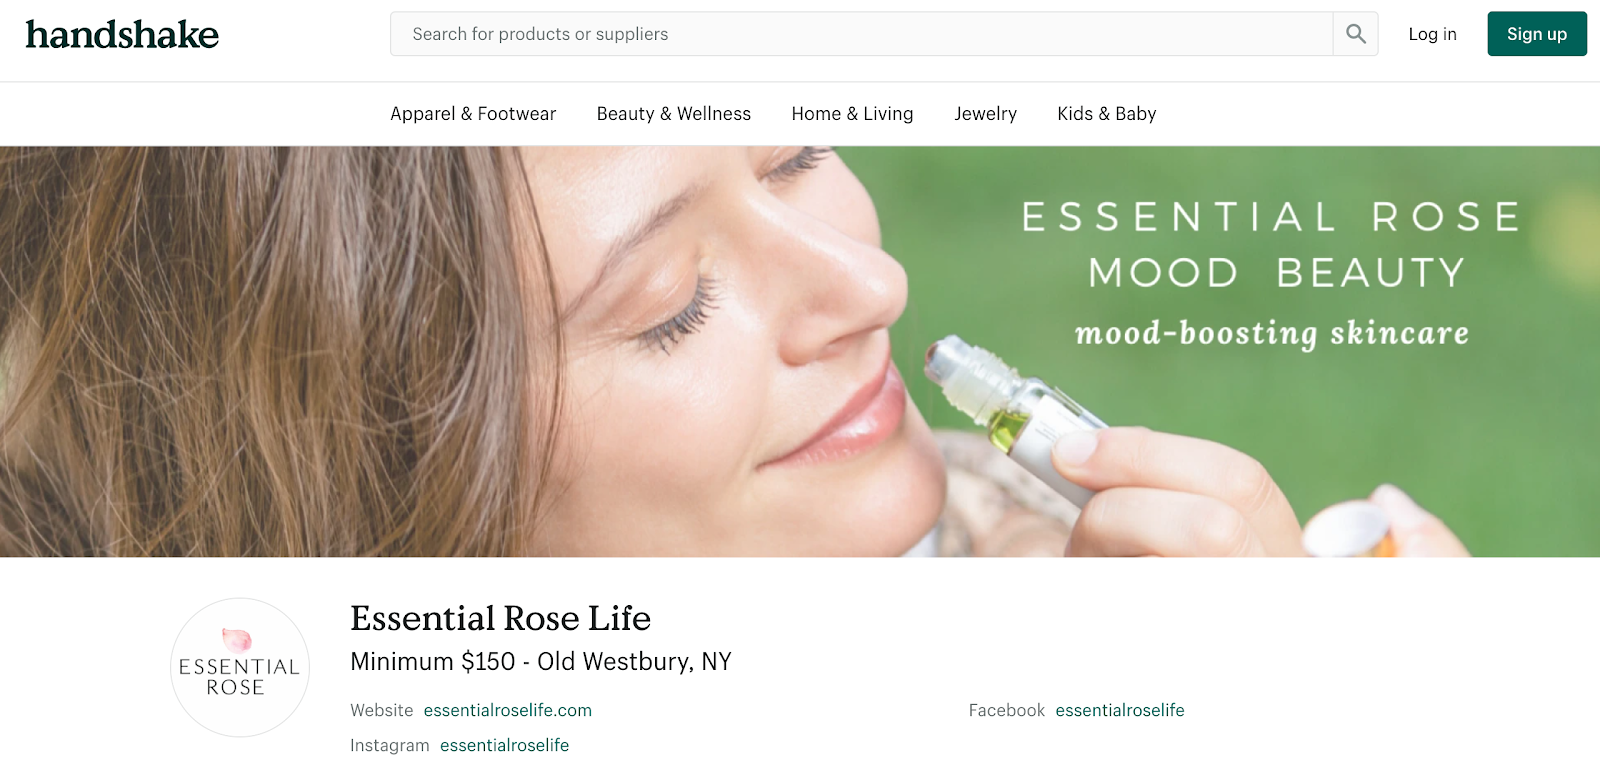The image size is (1600, 765).
Task: Go to the Home & Living category
Action: (852, 114)
